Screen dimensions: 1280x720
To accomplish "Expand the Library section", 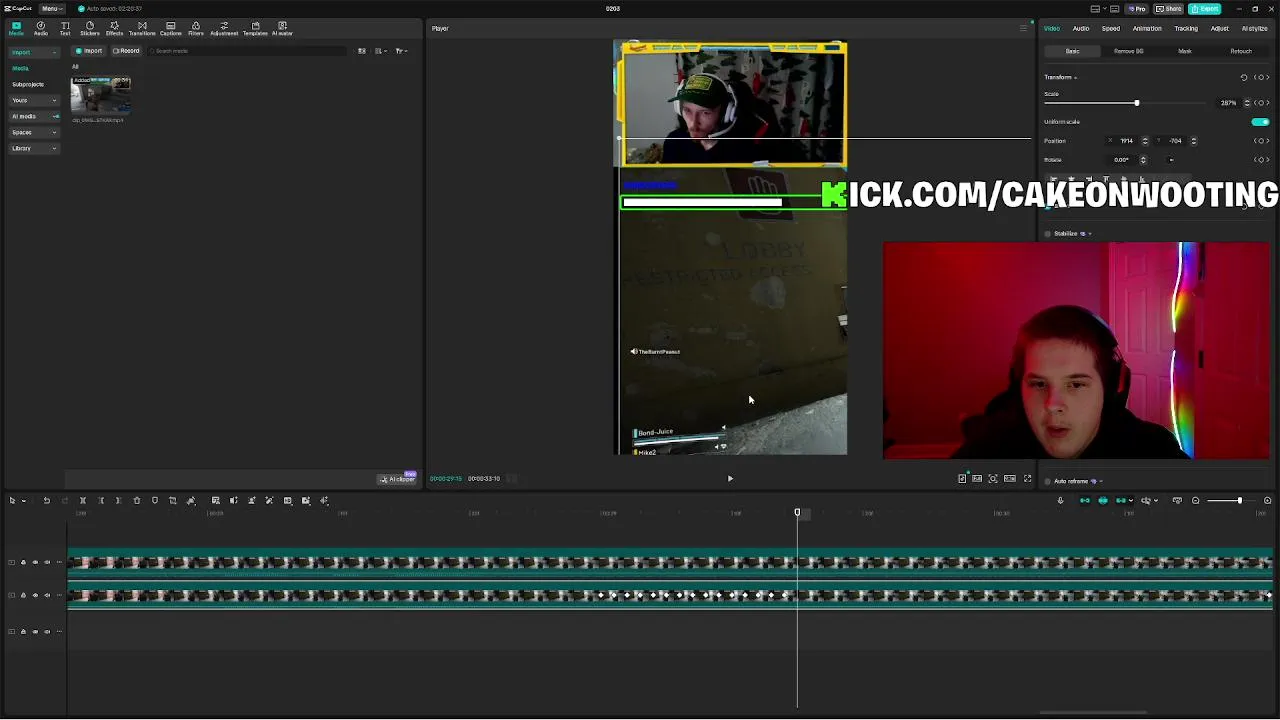I will point(34,148).
